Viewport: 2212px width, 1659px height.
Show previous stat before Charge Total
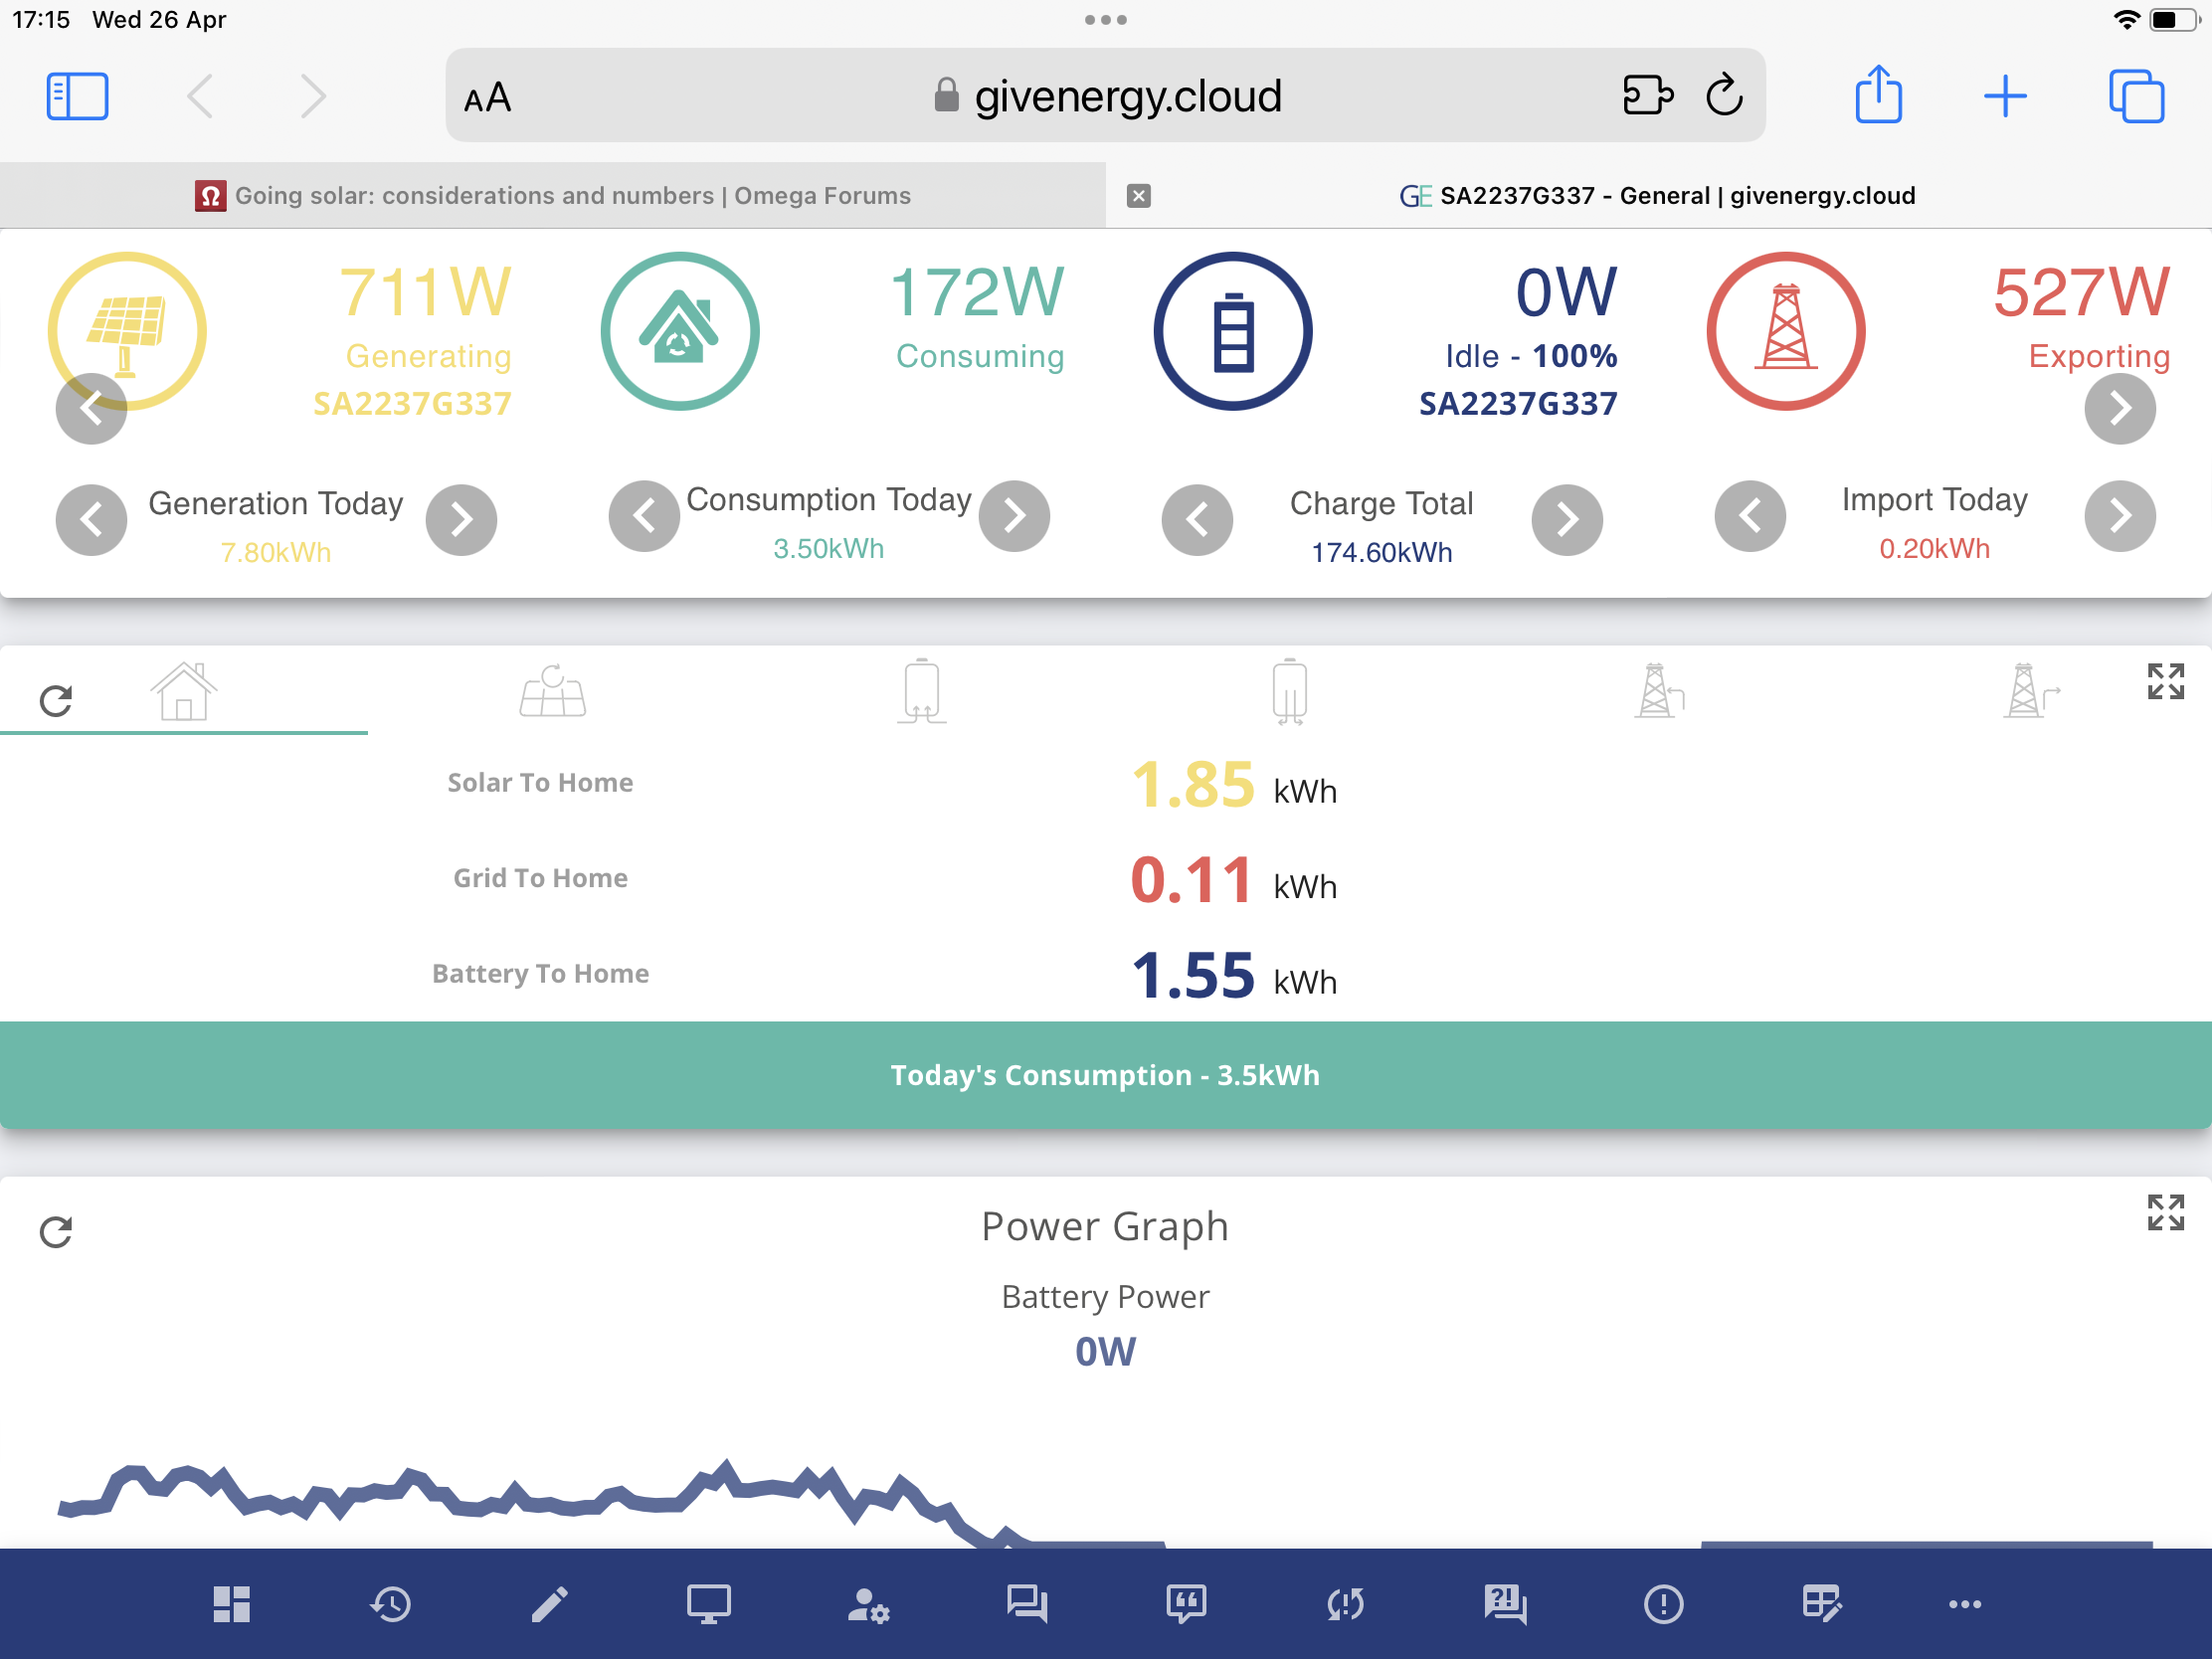pyautogui.click(x=1197, y=519)
